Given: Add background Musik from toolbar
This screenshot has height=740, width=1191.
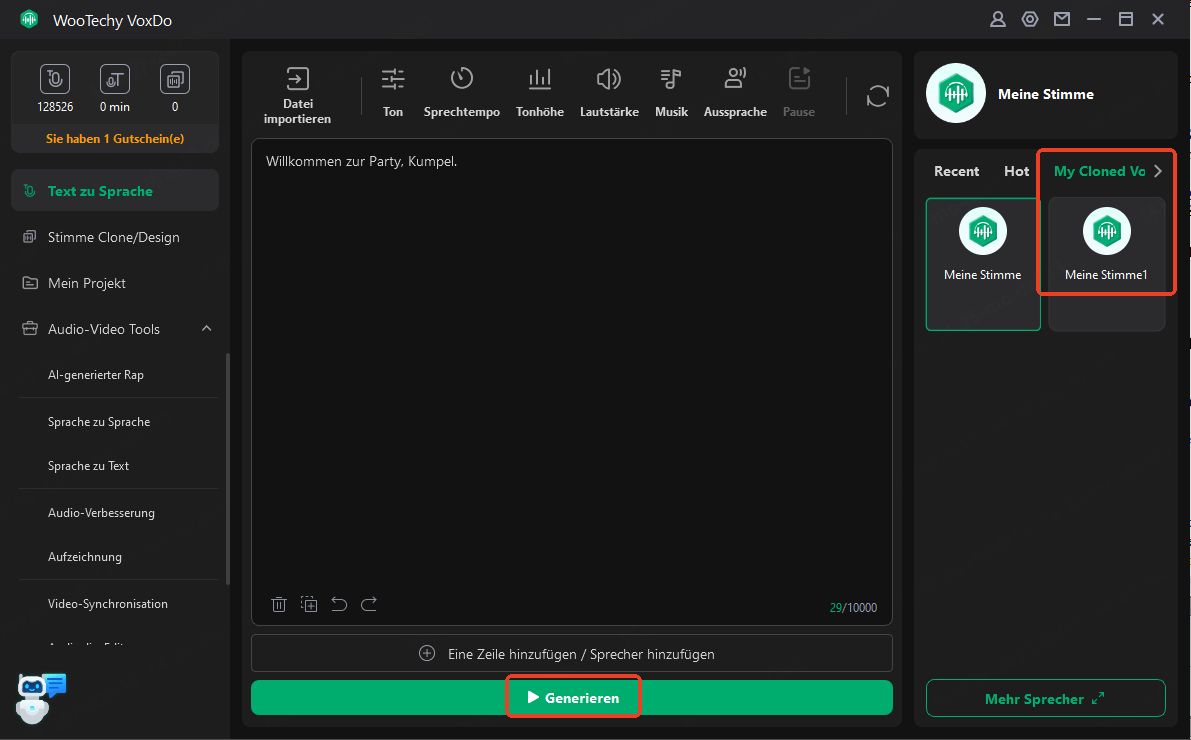Looking at the screenshot, I should pos(671,80).
